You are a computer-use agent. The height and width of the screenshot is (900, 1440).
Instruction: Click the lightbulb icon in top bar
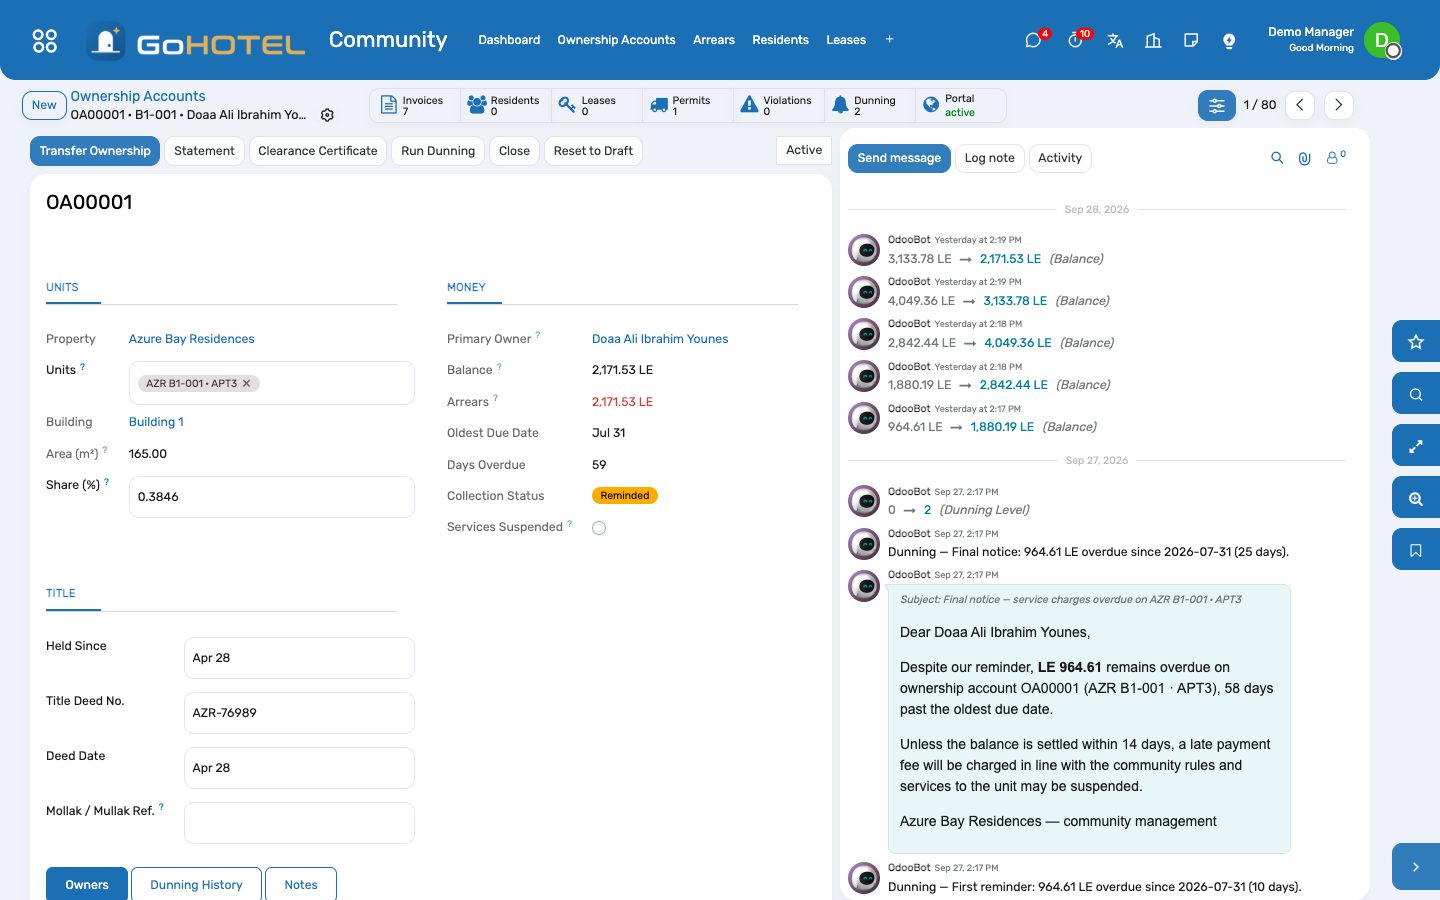click(x=1229, y=40)
